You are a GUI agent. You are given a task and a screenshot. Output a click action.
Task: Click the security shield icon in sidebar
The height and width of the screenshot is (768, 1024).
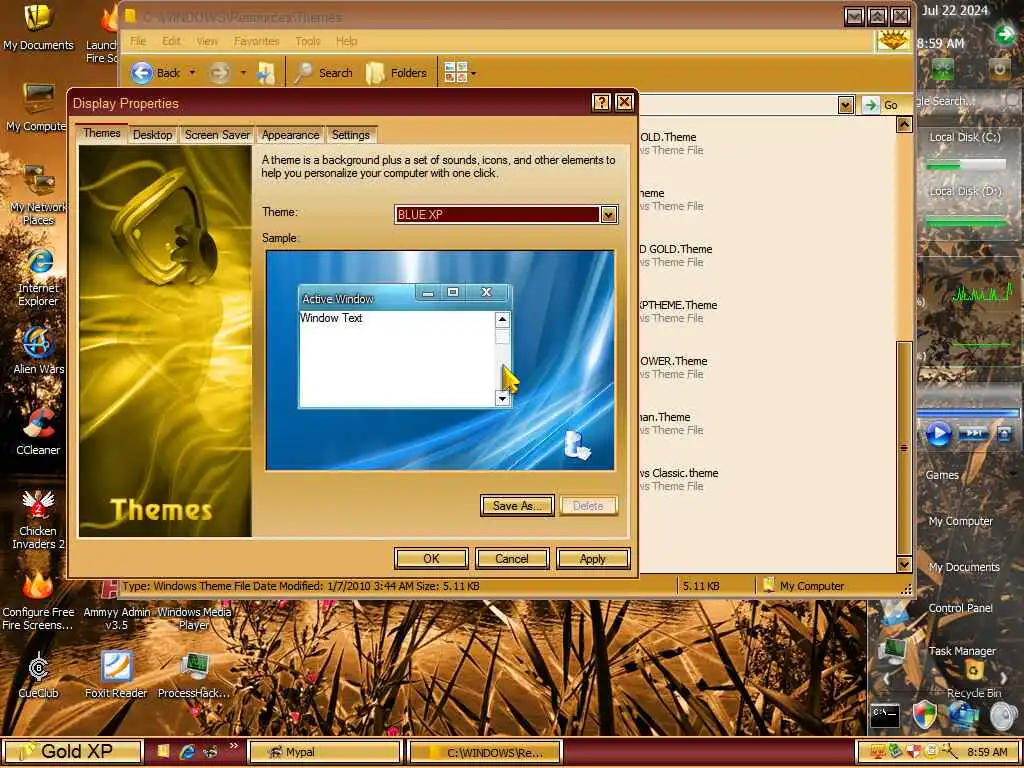(925, 715)
